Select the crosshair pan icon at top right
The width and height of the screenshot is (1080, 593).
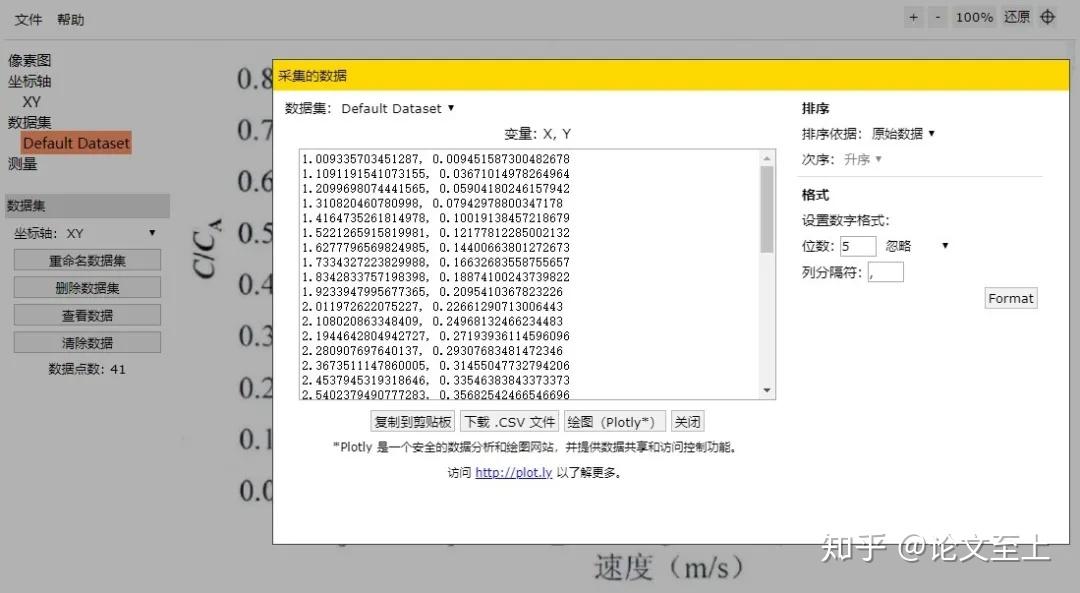coord(1048,17)
